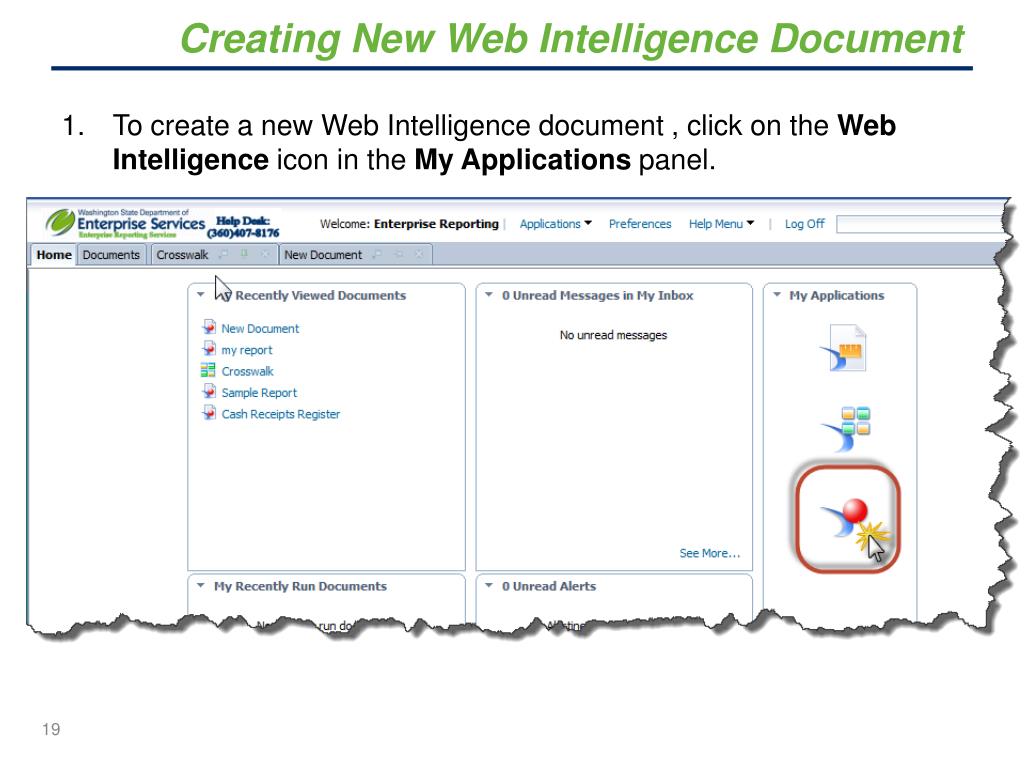This screenshot has height=768, width=1024.
Task: Open the Cash Receipts Register link
Action: click(x=281, y=414)
